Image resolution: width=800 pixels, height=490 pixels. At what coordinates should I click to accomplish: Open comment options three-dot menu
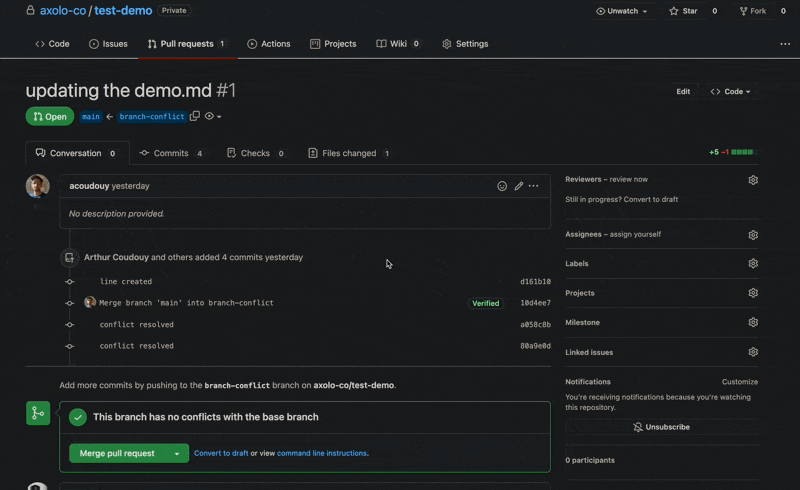point(534,186)
